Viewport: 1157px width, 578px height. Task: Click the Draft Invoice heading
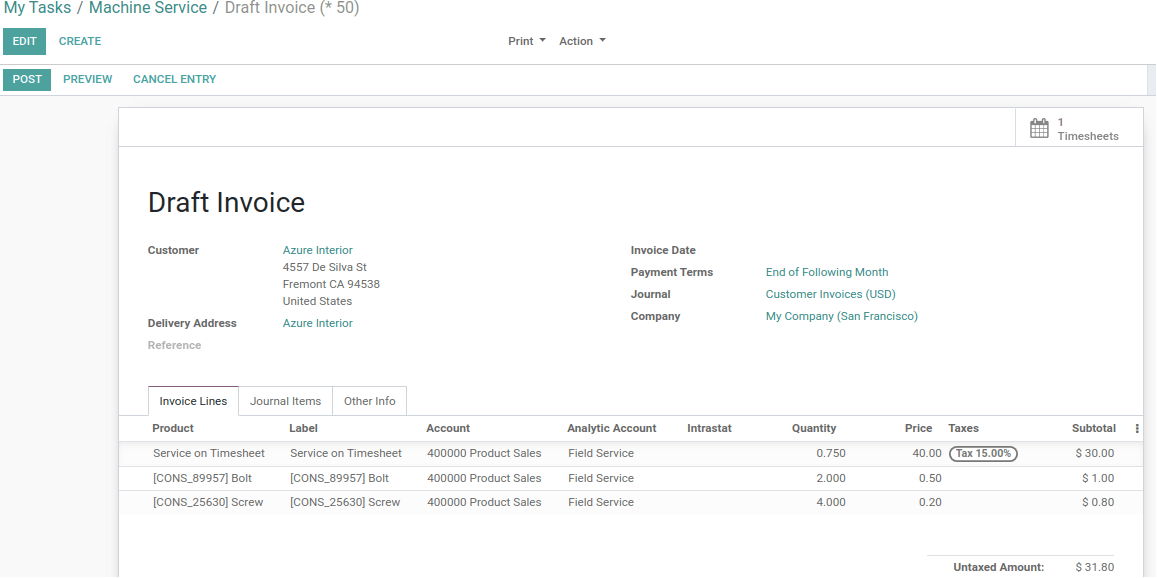(x=227, y=202)
